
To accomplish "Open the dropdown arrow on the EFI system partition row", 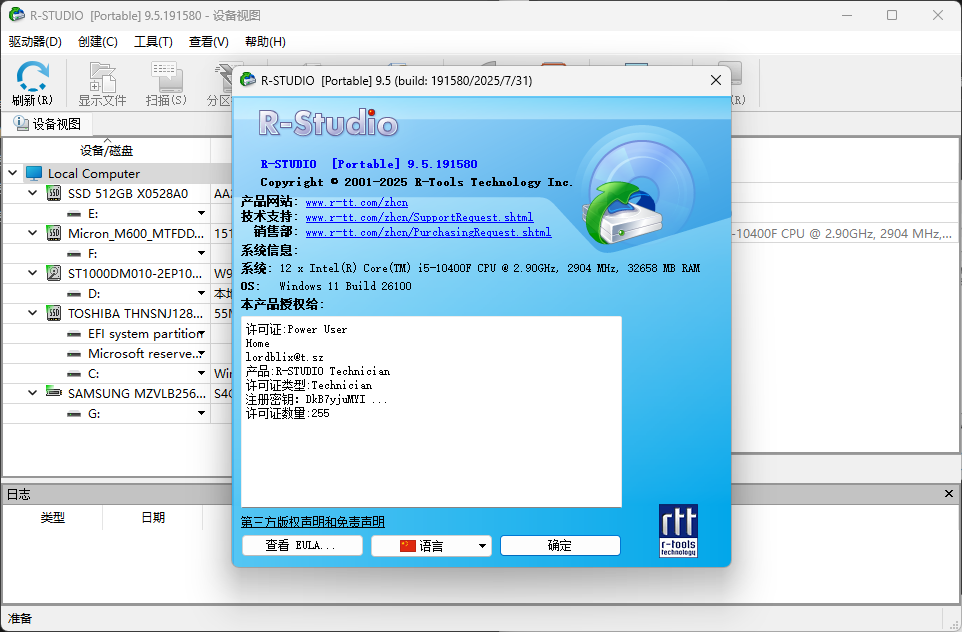I will [201, 334].
